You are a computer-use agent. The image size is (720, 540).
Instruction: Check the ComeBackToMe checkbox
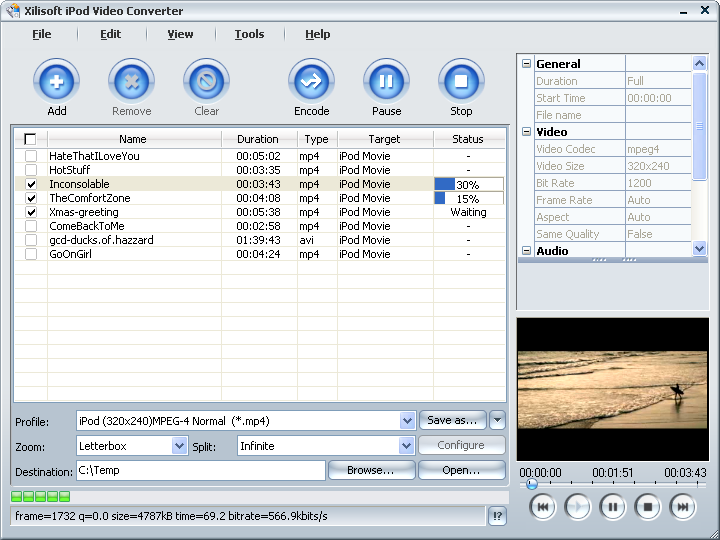pyautogui.click(x=31, y=226)
